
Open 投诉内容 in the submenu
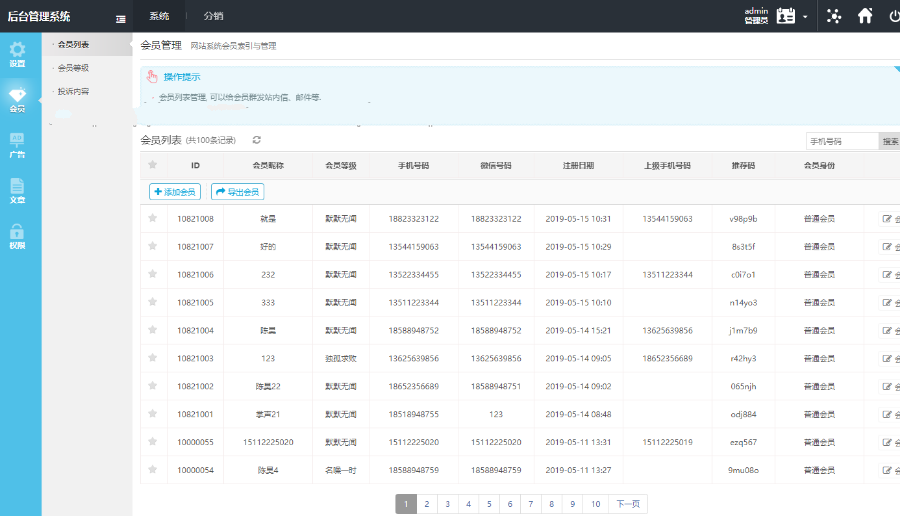coord(74,91)
